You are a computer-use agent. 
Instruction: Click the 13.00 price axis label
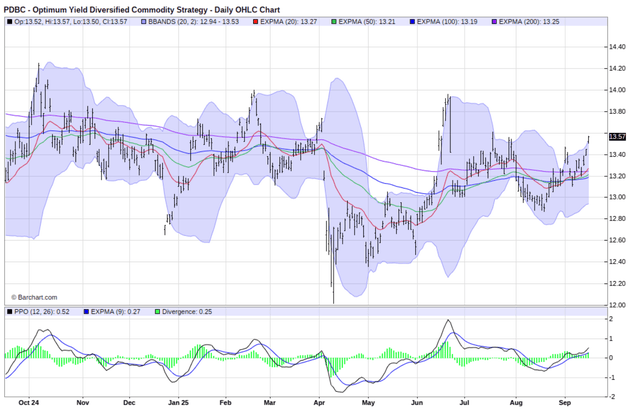(617, 197)
